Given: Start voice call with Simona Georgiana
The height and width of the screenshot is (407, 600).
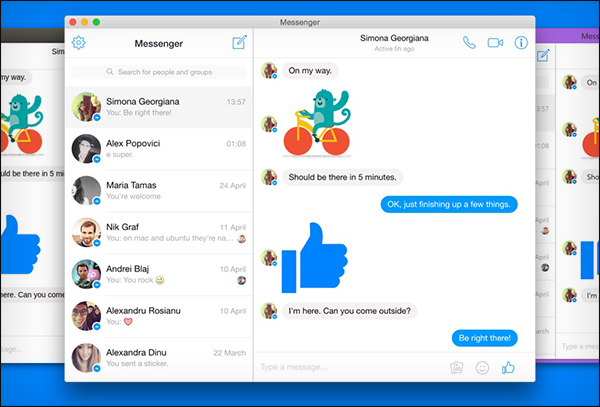Looking at the screenshot, I should coord(469,42).
